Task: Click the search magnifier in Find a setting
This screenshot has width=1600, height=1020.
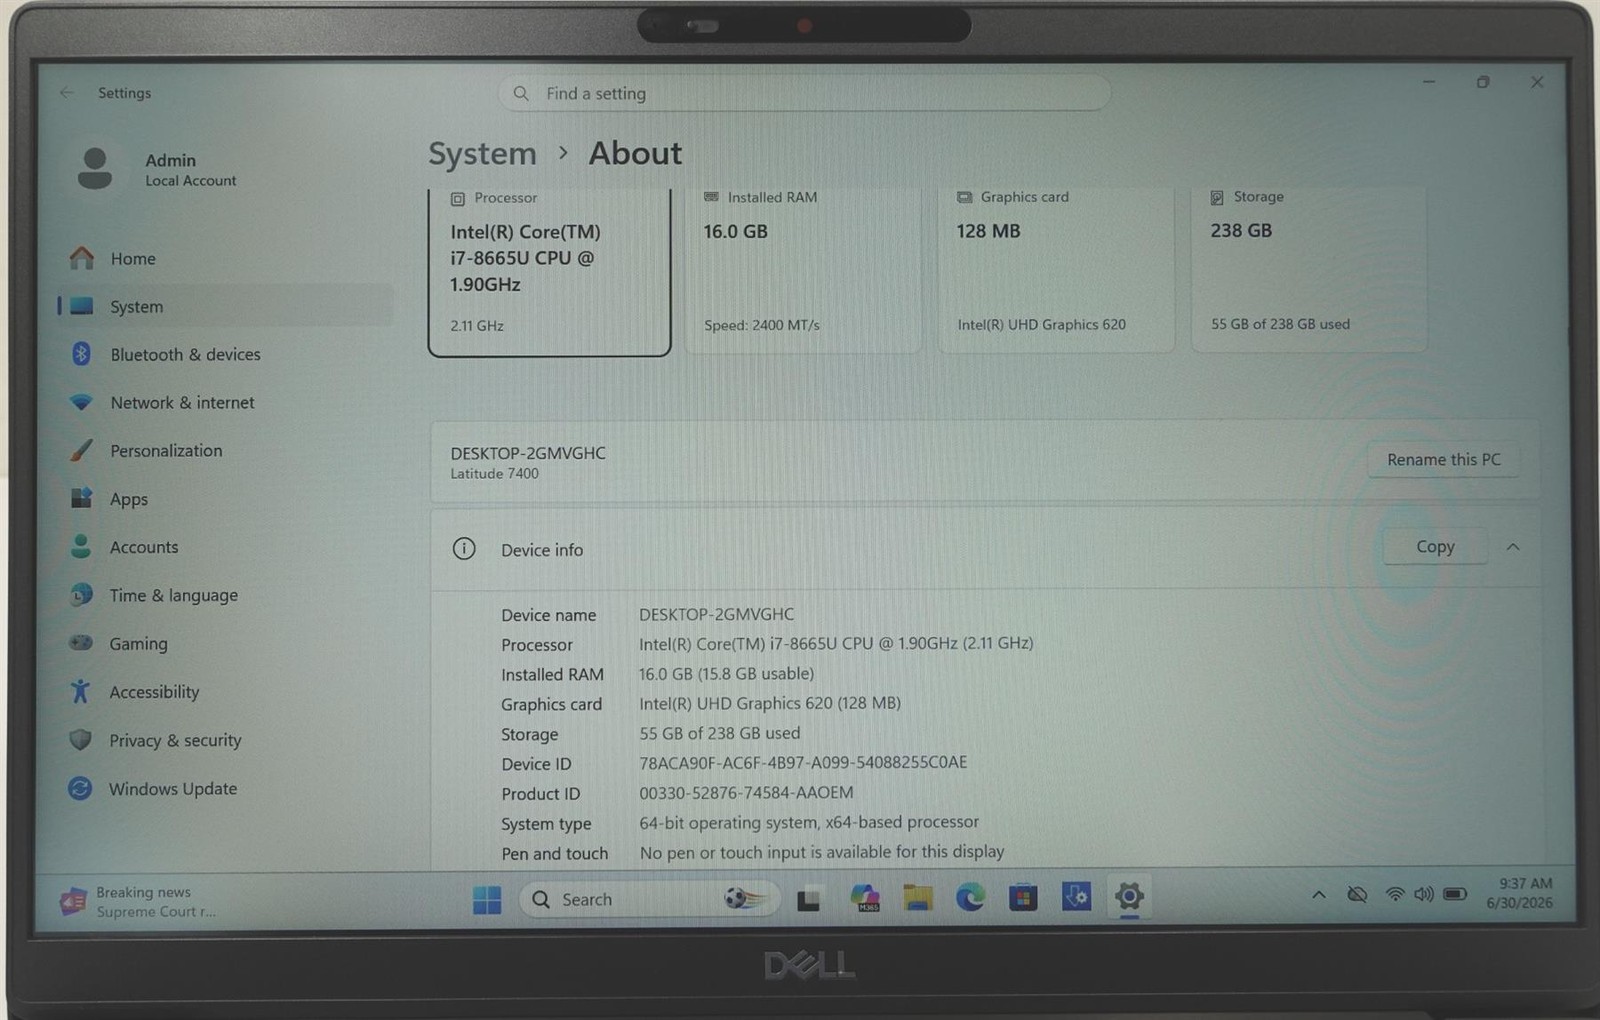Action: 521,93
